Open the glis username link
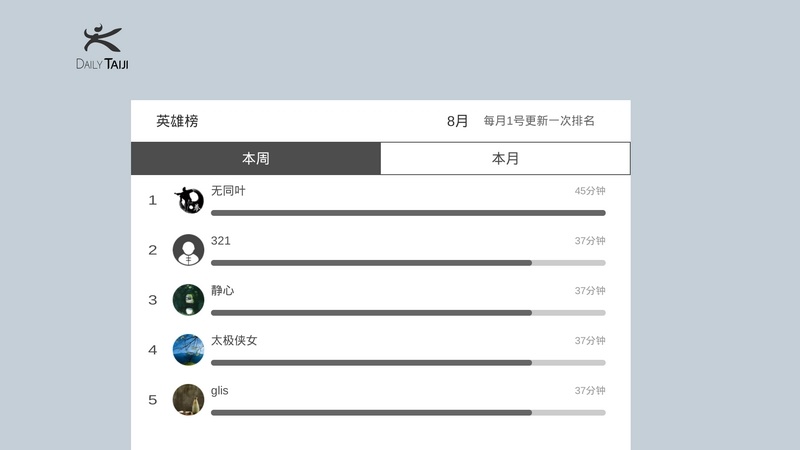The height and width of the screenshot is (450, 800). pos(220,390)
